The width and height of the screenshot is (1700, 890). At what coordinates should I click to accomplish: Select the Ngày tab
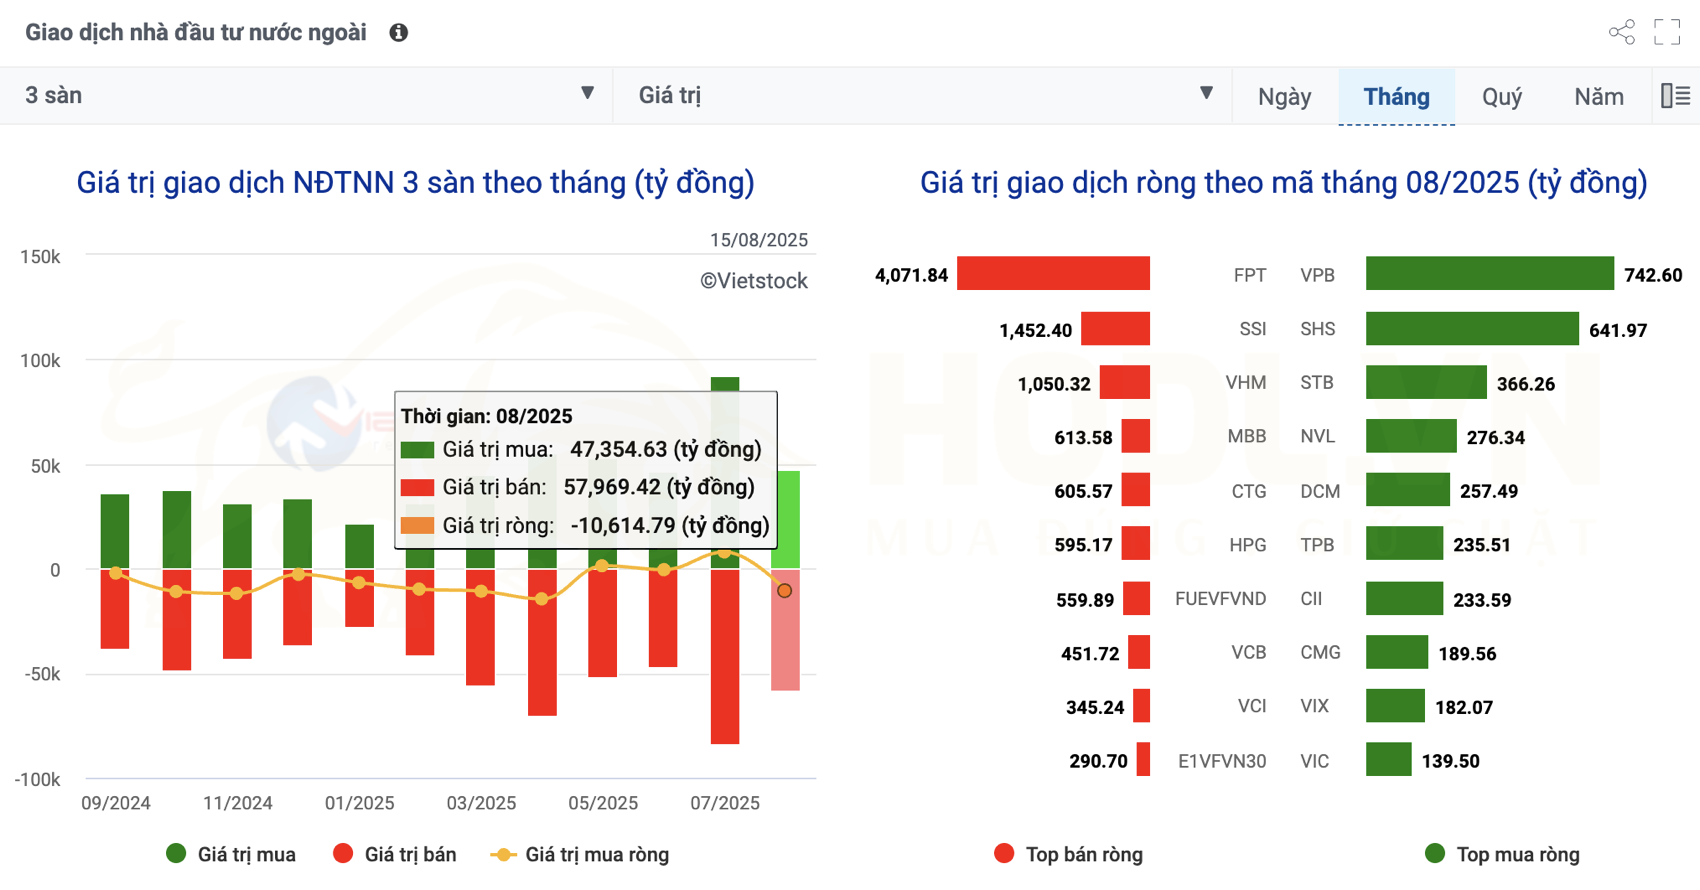(1284, 97)
